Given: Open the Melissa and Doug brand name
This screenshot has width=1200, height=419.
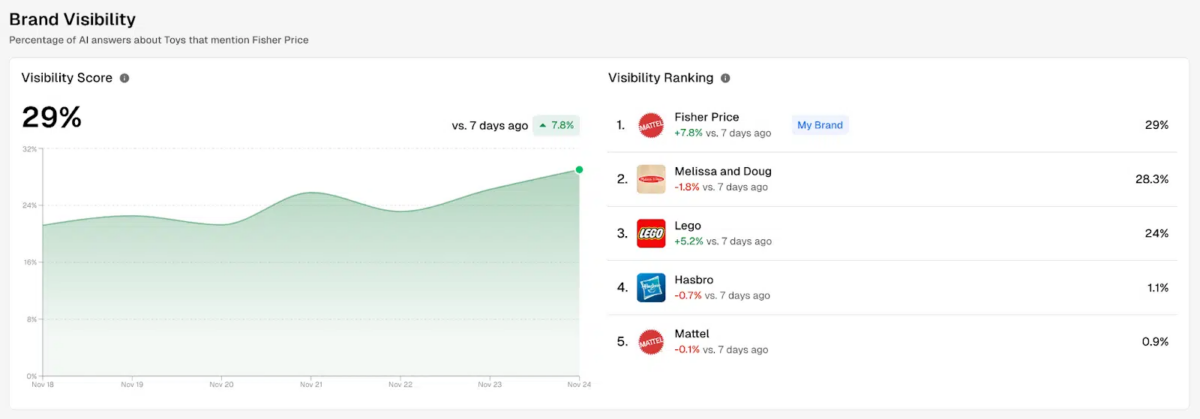Looking at the screenshot, I should [x=722, y=171].
